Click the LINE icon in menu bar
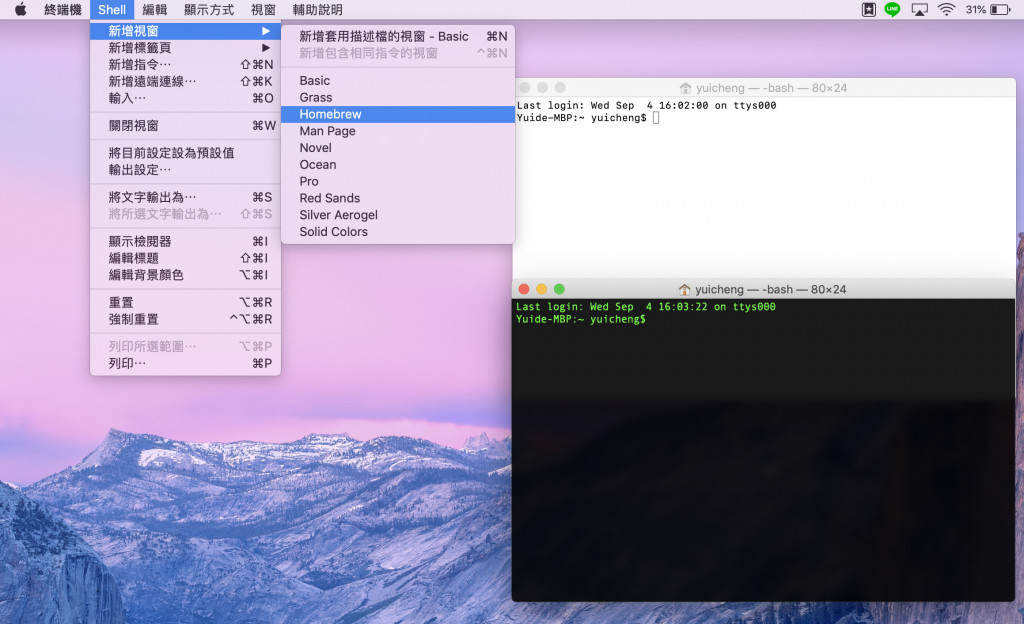1024x624 pixels. point(892,9)
